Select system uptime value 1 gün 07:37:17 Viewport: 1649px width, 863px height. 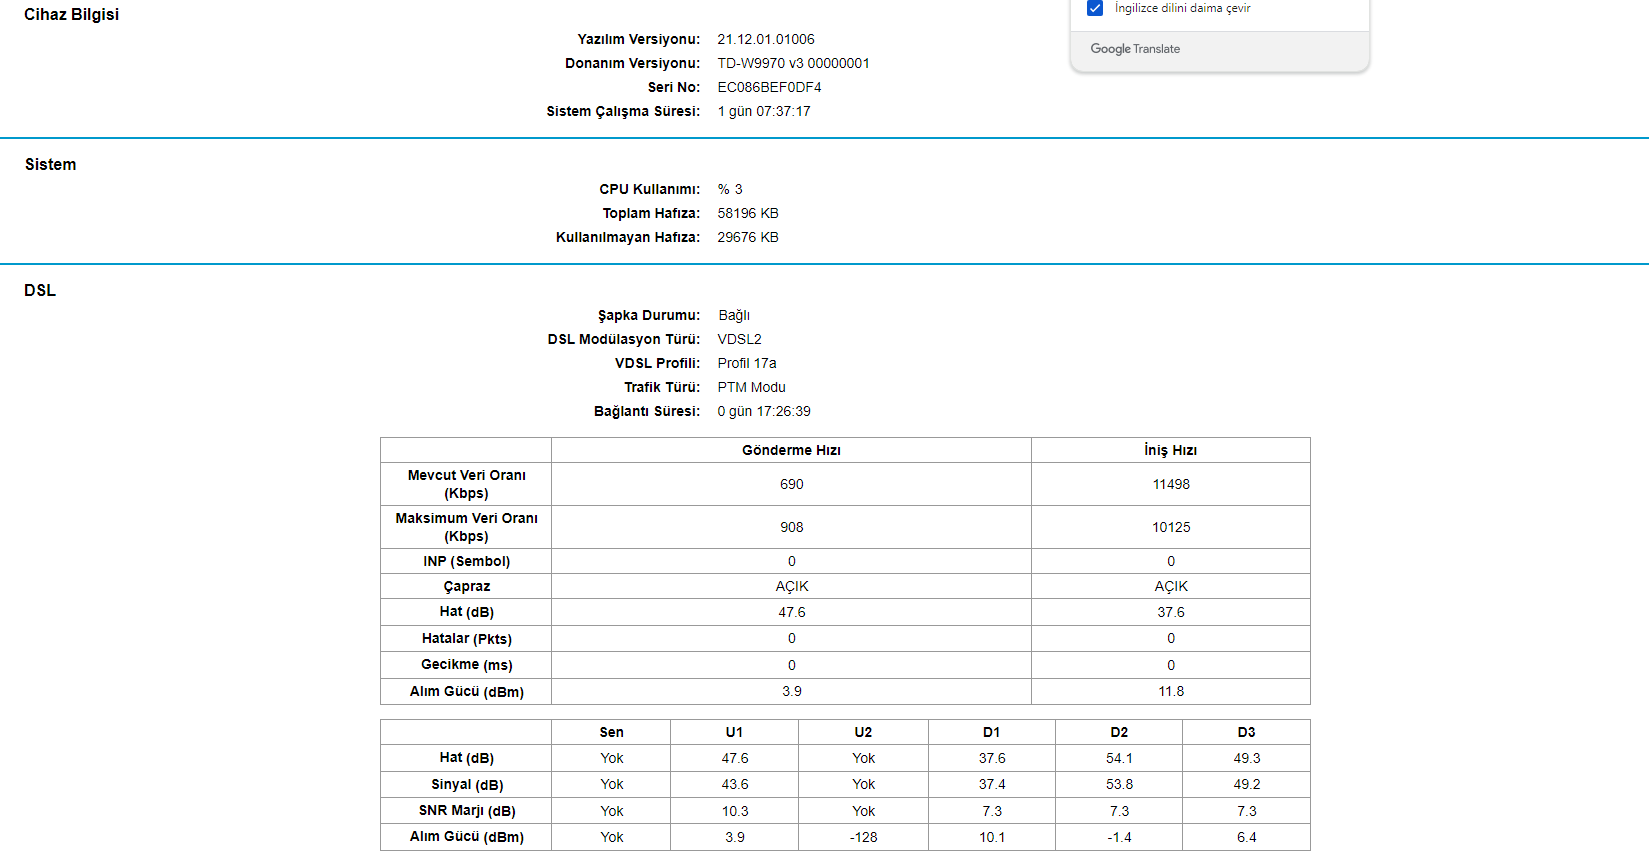click(x=764, y=111)
